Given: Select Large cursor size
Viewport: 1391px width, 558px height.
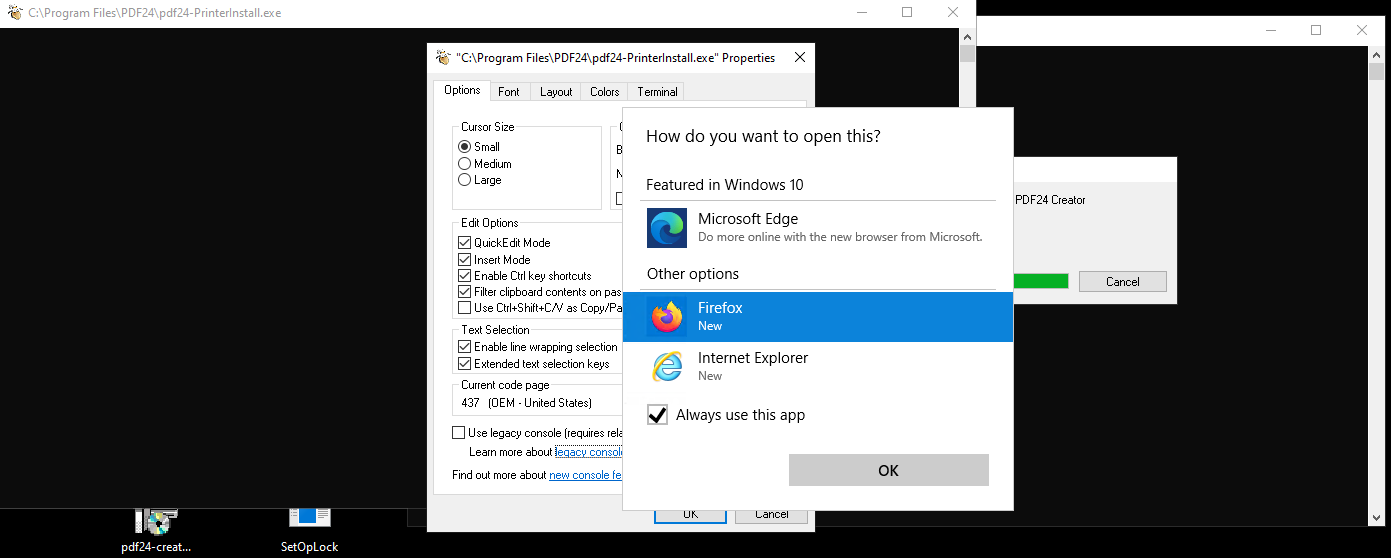Looking at the screenshot, I should 464,180.
